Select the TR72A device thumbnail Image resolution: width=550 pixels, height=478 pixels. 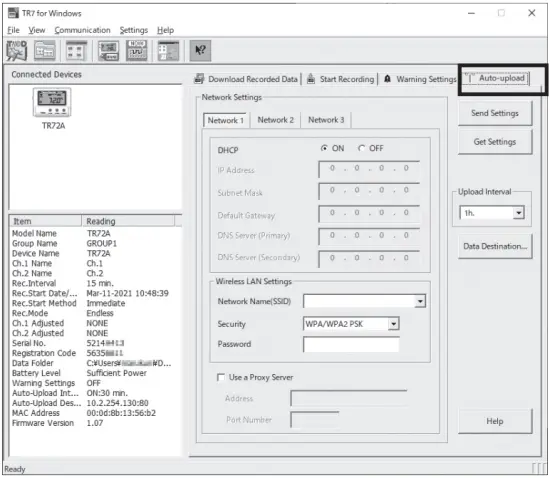pyautogui.click(x=53, y=109)
